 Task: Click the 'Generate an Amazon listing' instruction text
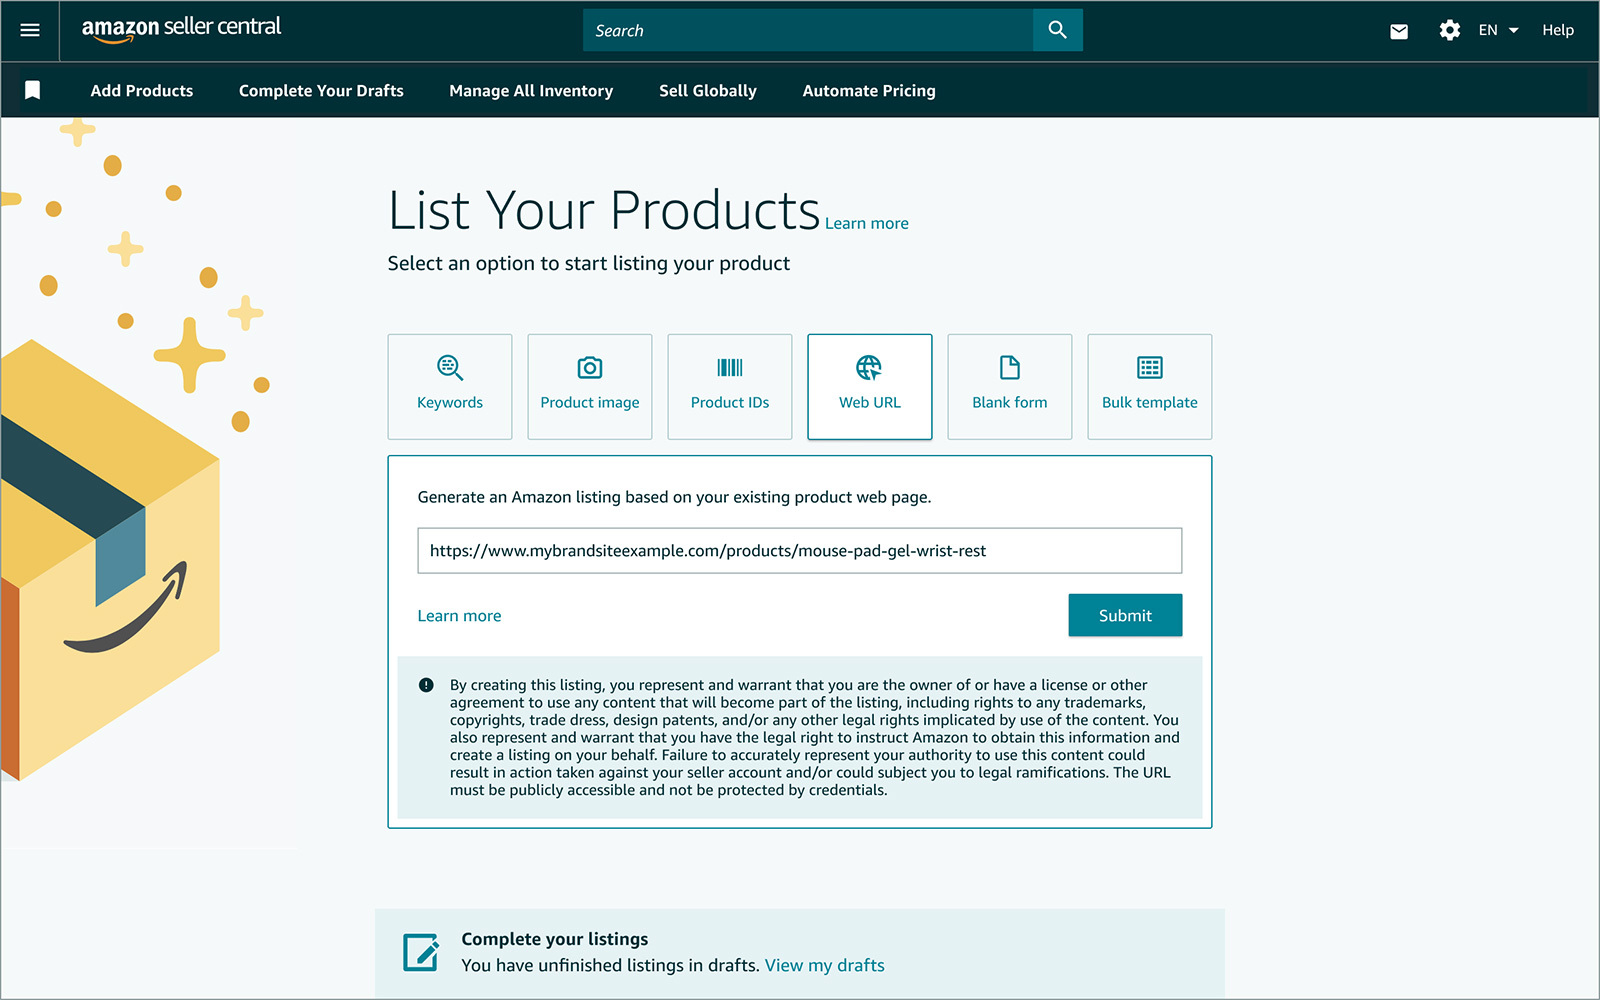click(x=674, y=497)
